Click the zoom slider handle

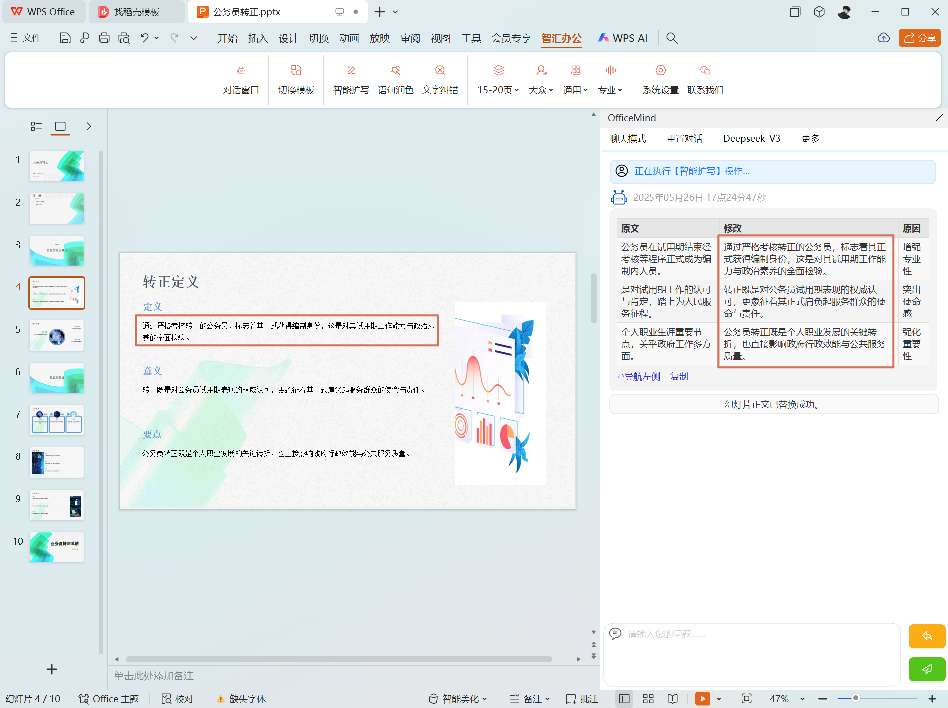tap(855, 698)
